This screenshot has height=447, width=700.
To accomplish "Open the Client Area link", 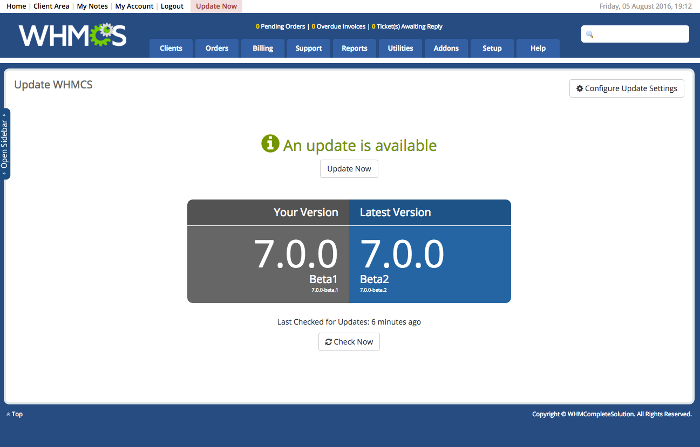I will click(x=51, y=6).
